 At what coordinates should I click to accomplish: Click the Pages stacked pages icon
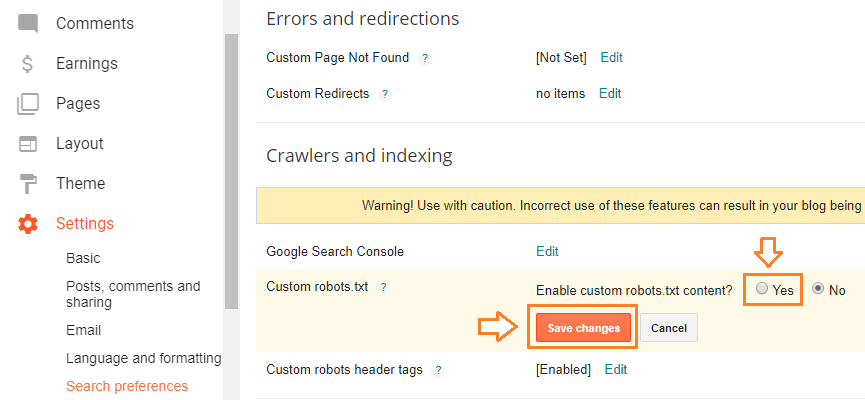[x=28, y=104]
